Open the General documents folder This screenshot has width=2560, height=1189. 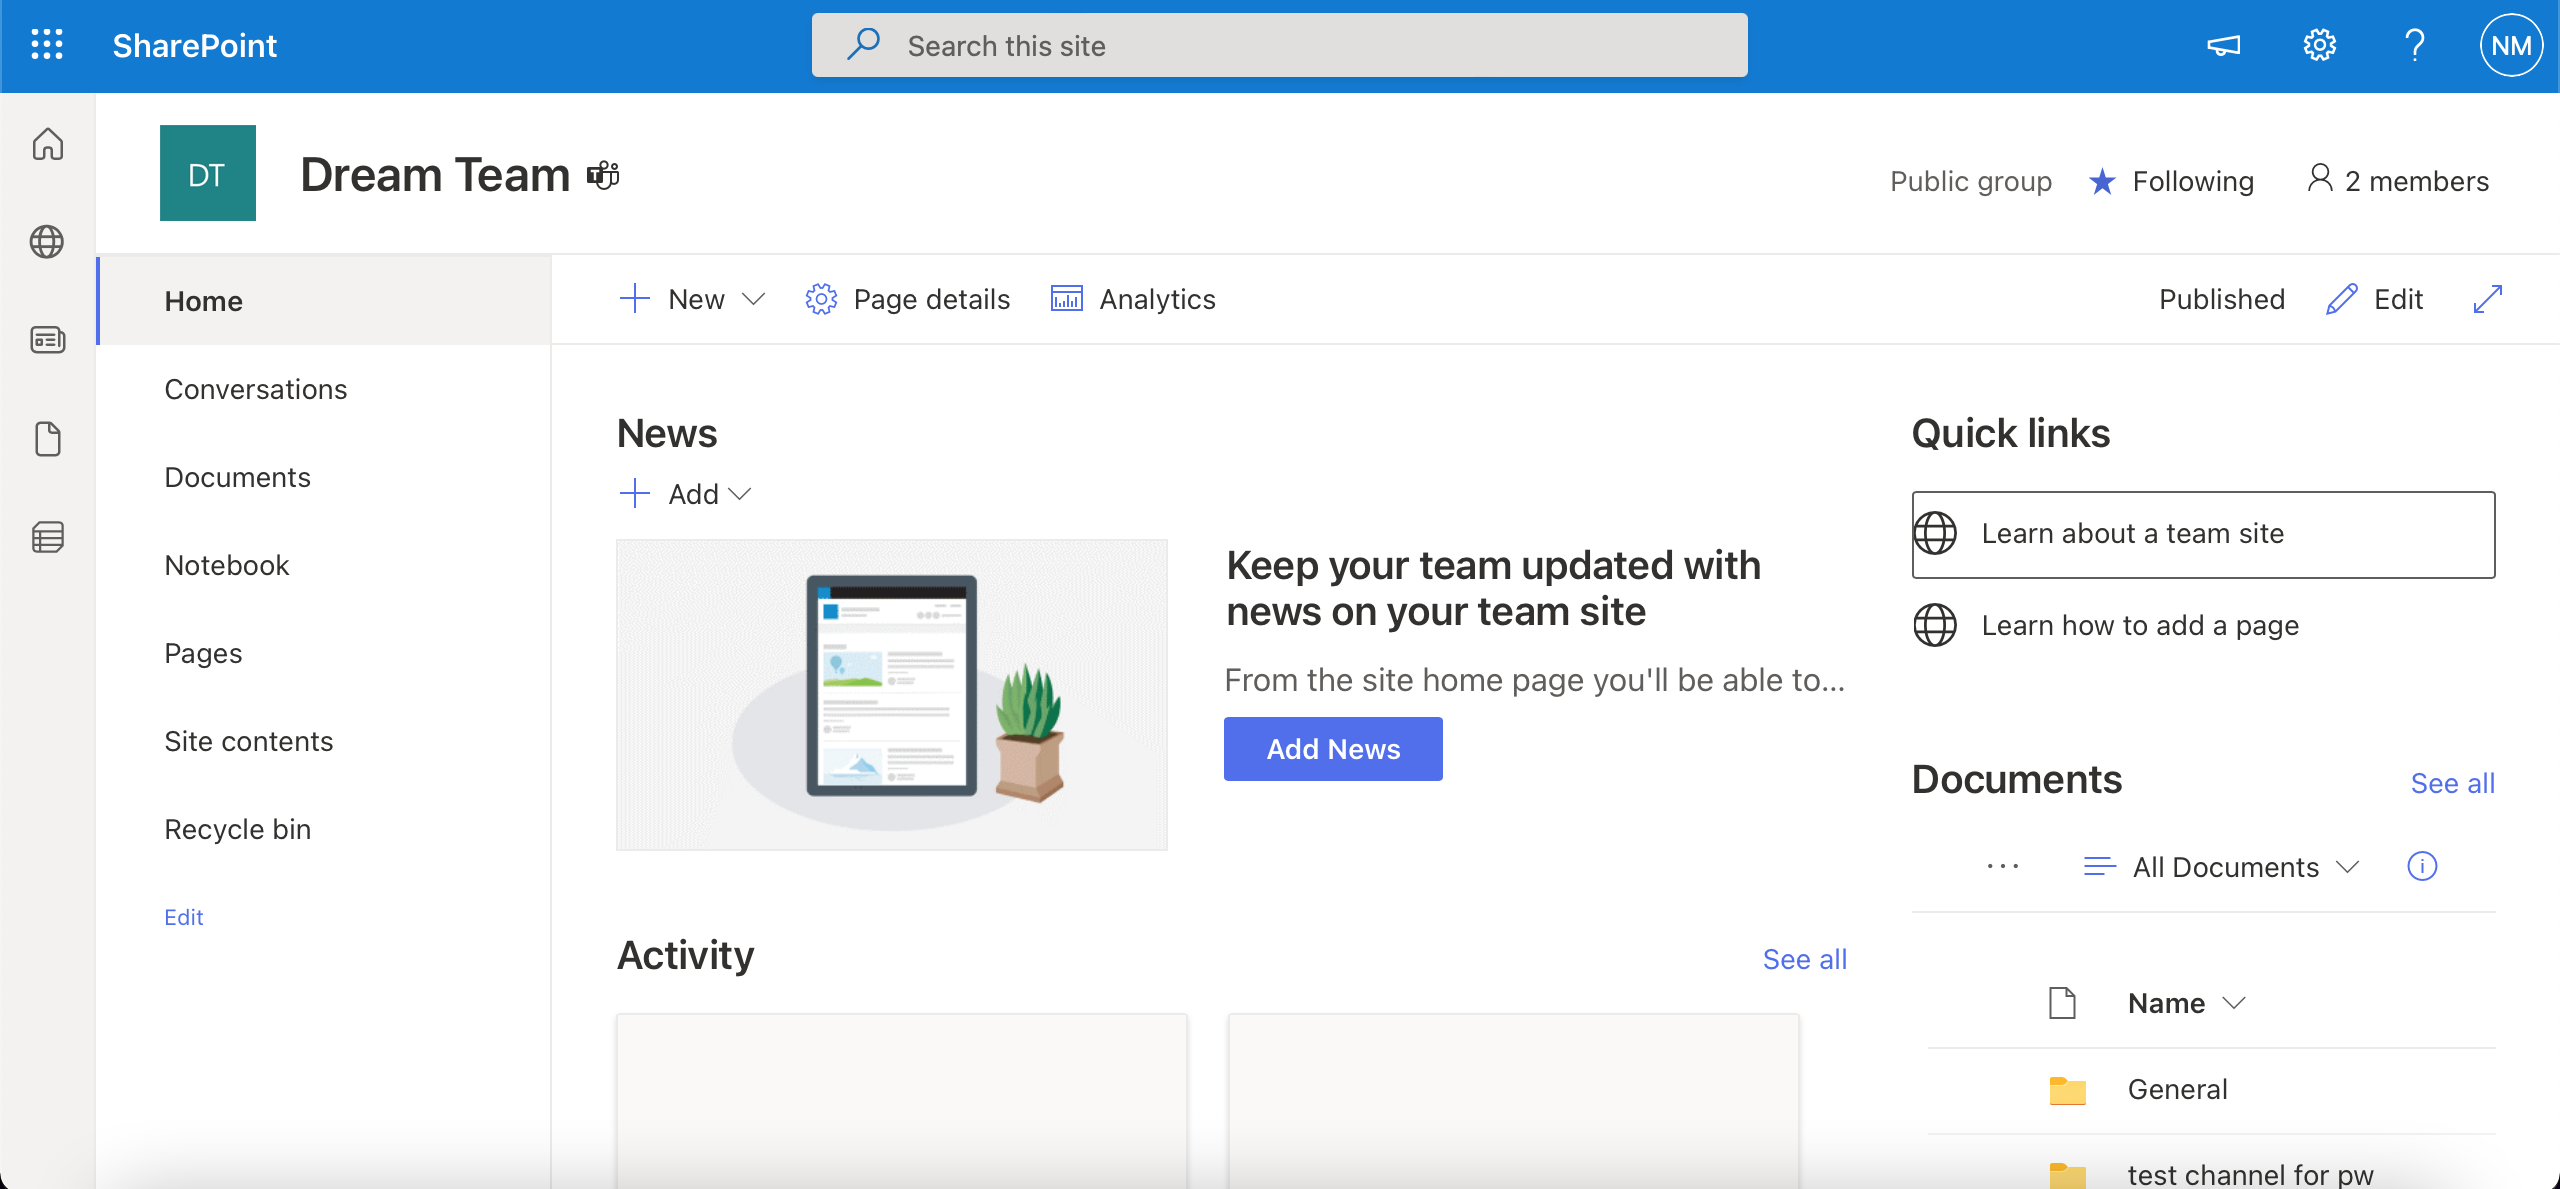point(2177,1088)
